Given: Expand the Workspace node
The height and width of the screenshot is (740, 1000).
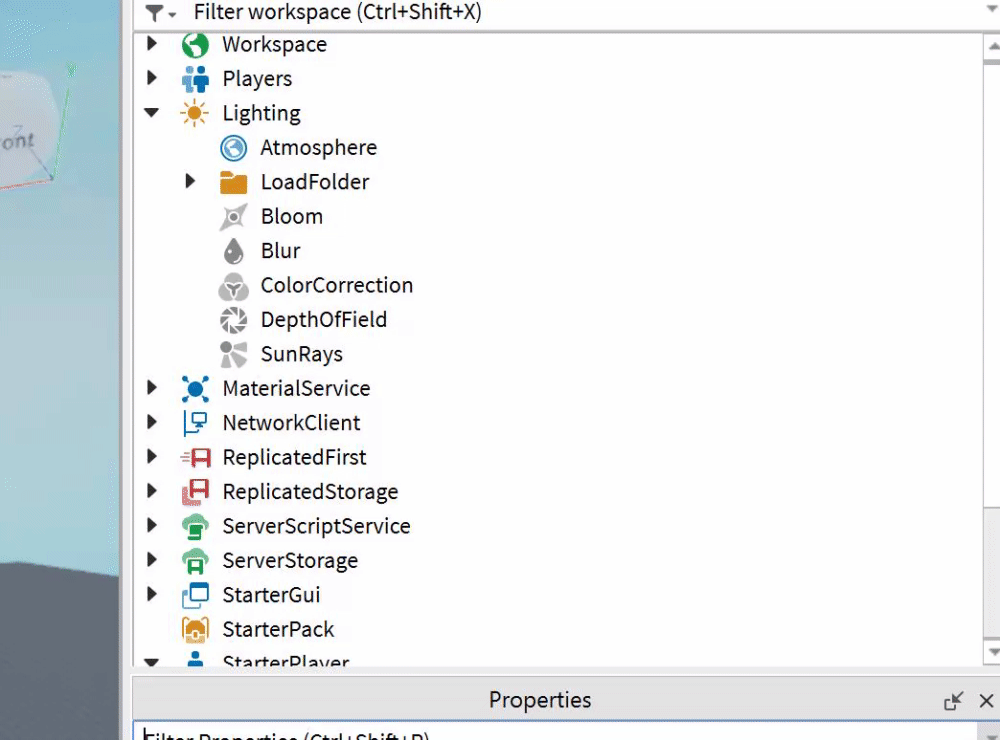Looking at the screenshot, I should click(152, 43).
